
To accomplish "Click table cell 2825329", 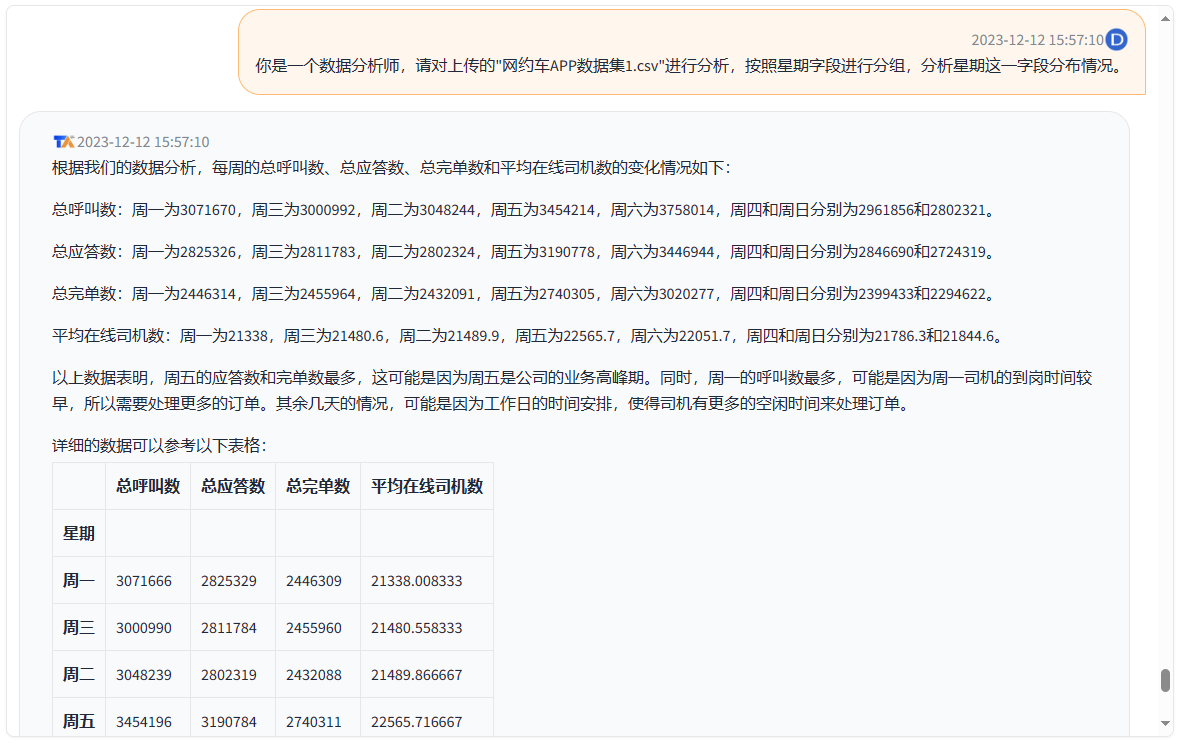I will [233, 581].
